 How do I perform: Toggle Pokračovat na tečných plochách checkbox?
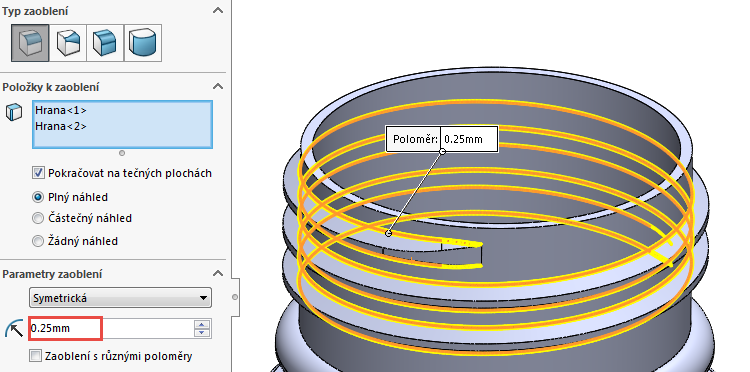[x=37, y=173]
